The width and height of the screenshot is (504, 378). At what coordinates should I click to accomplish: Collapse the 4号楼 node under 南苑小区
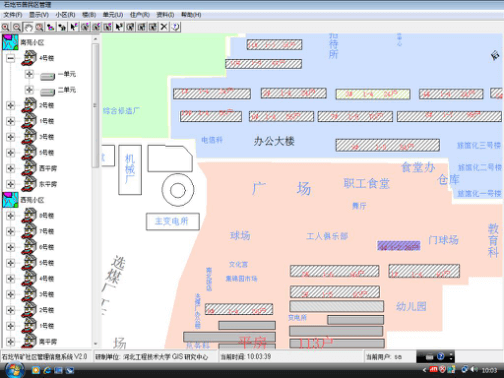point(11,58)
